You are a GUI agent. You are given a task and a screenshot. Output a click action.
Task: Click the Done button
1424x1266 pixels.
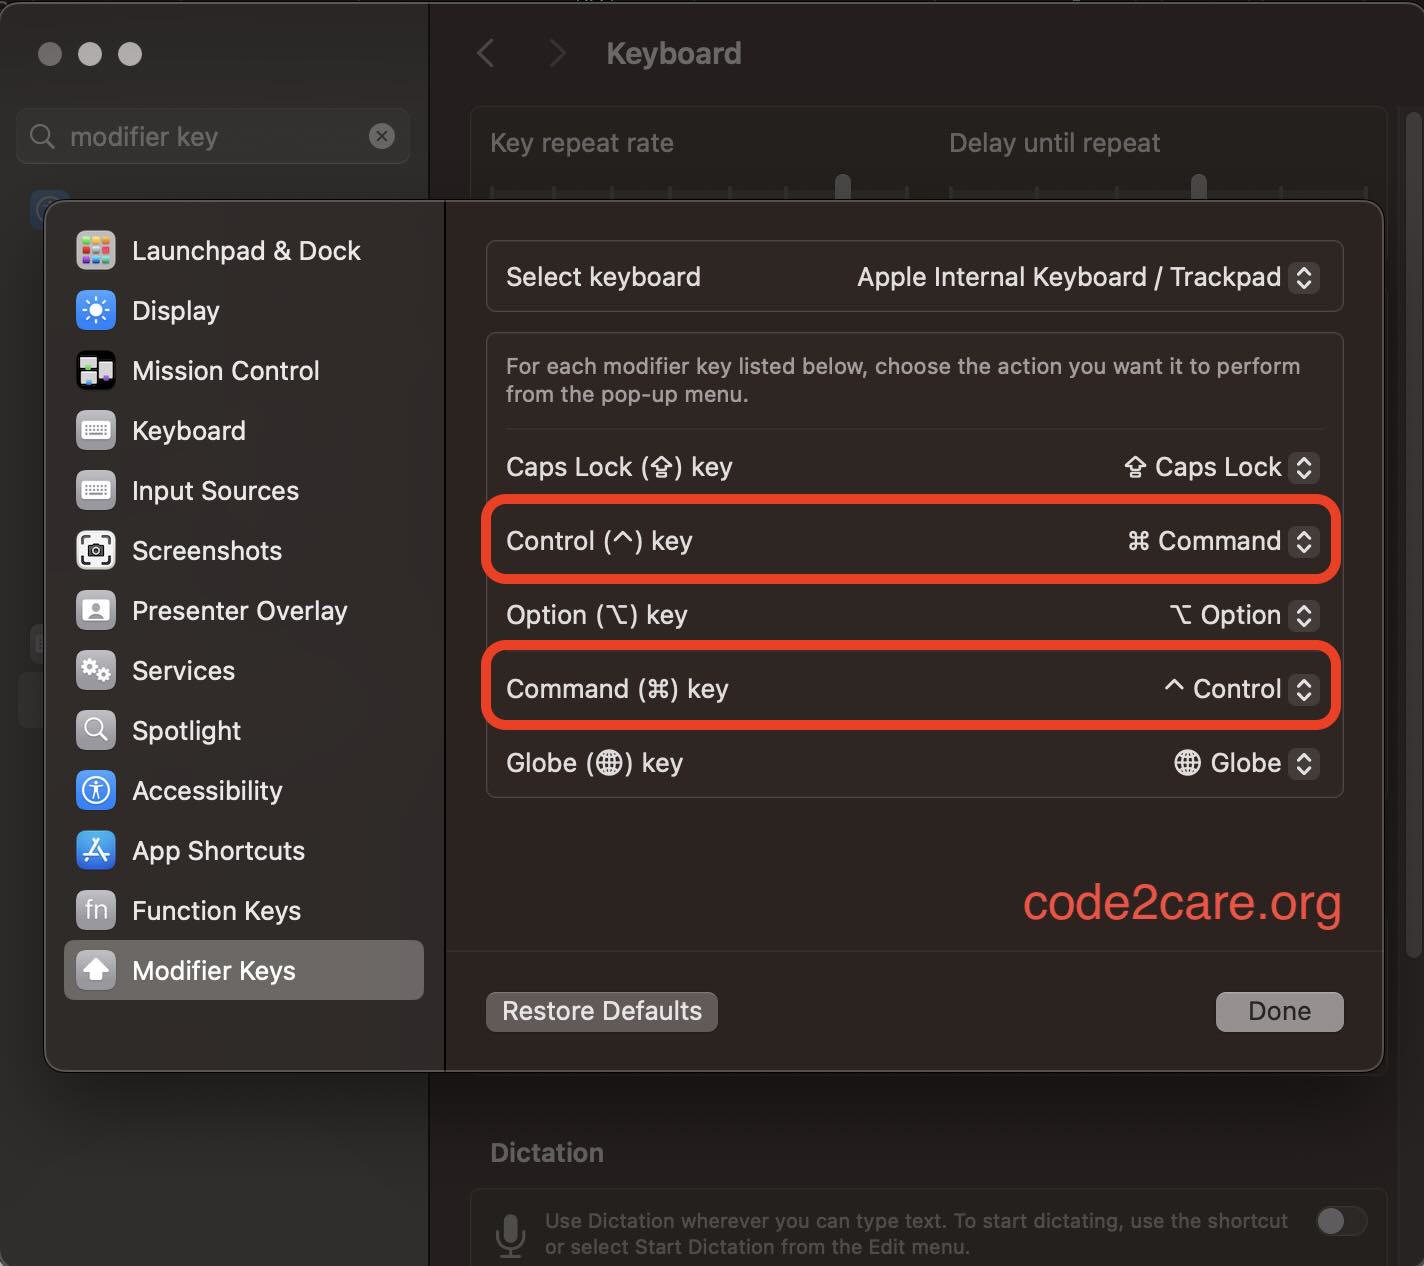(x=1279, y=1011)
